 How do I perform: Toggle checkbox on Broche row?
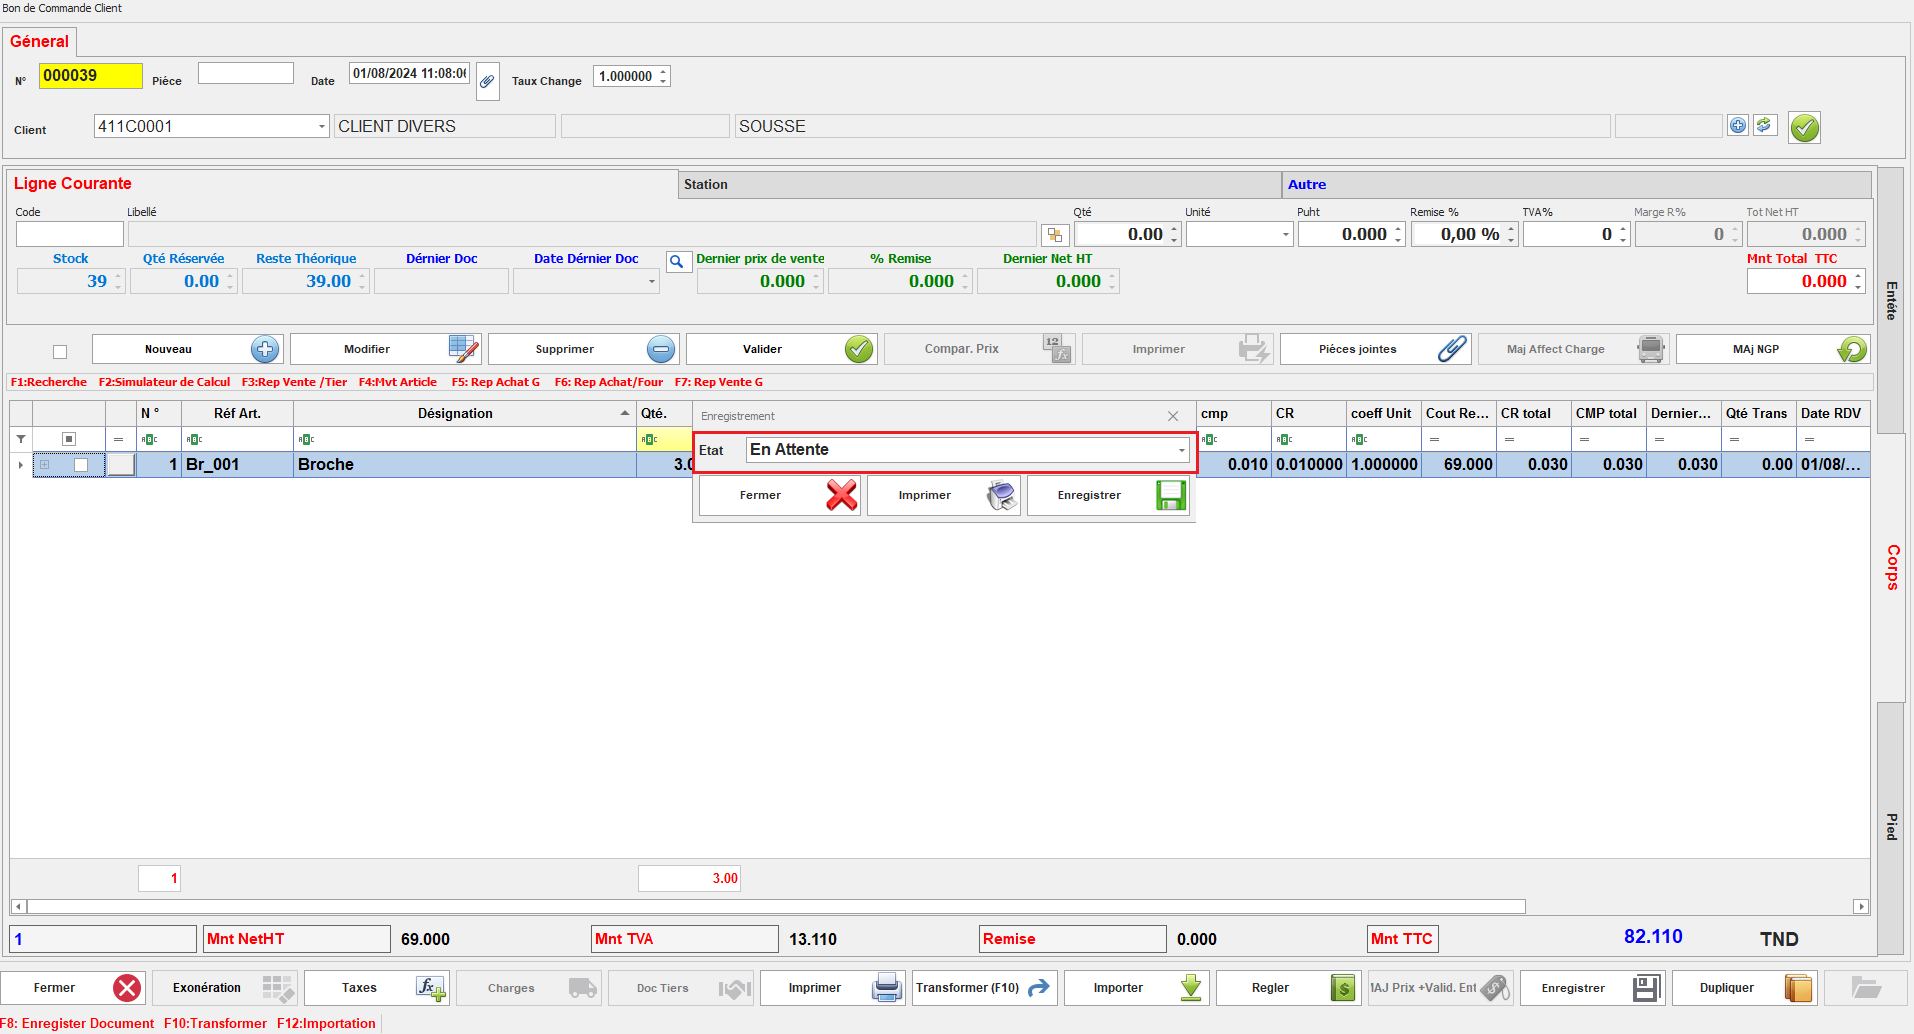tap(81, 465)
